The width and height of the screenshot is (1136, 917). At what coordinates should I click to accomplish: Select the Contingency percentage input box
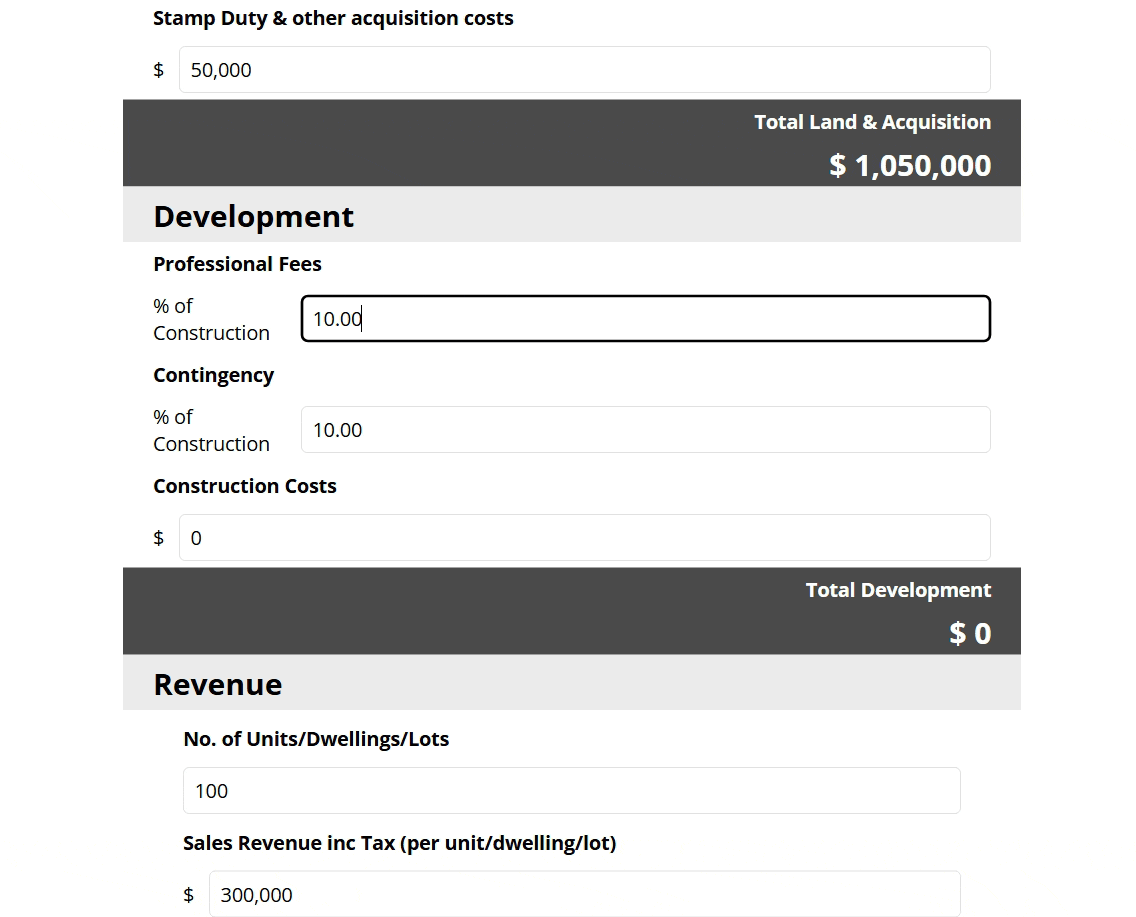(645, 430)
